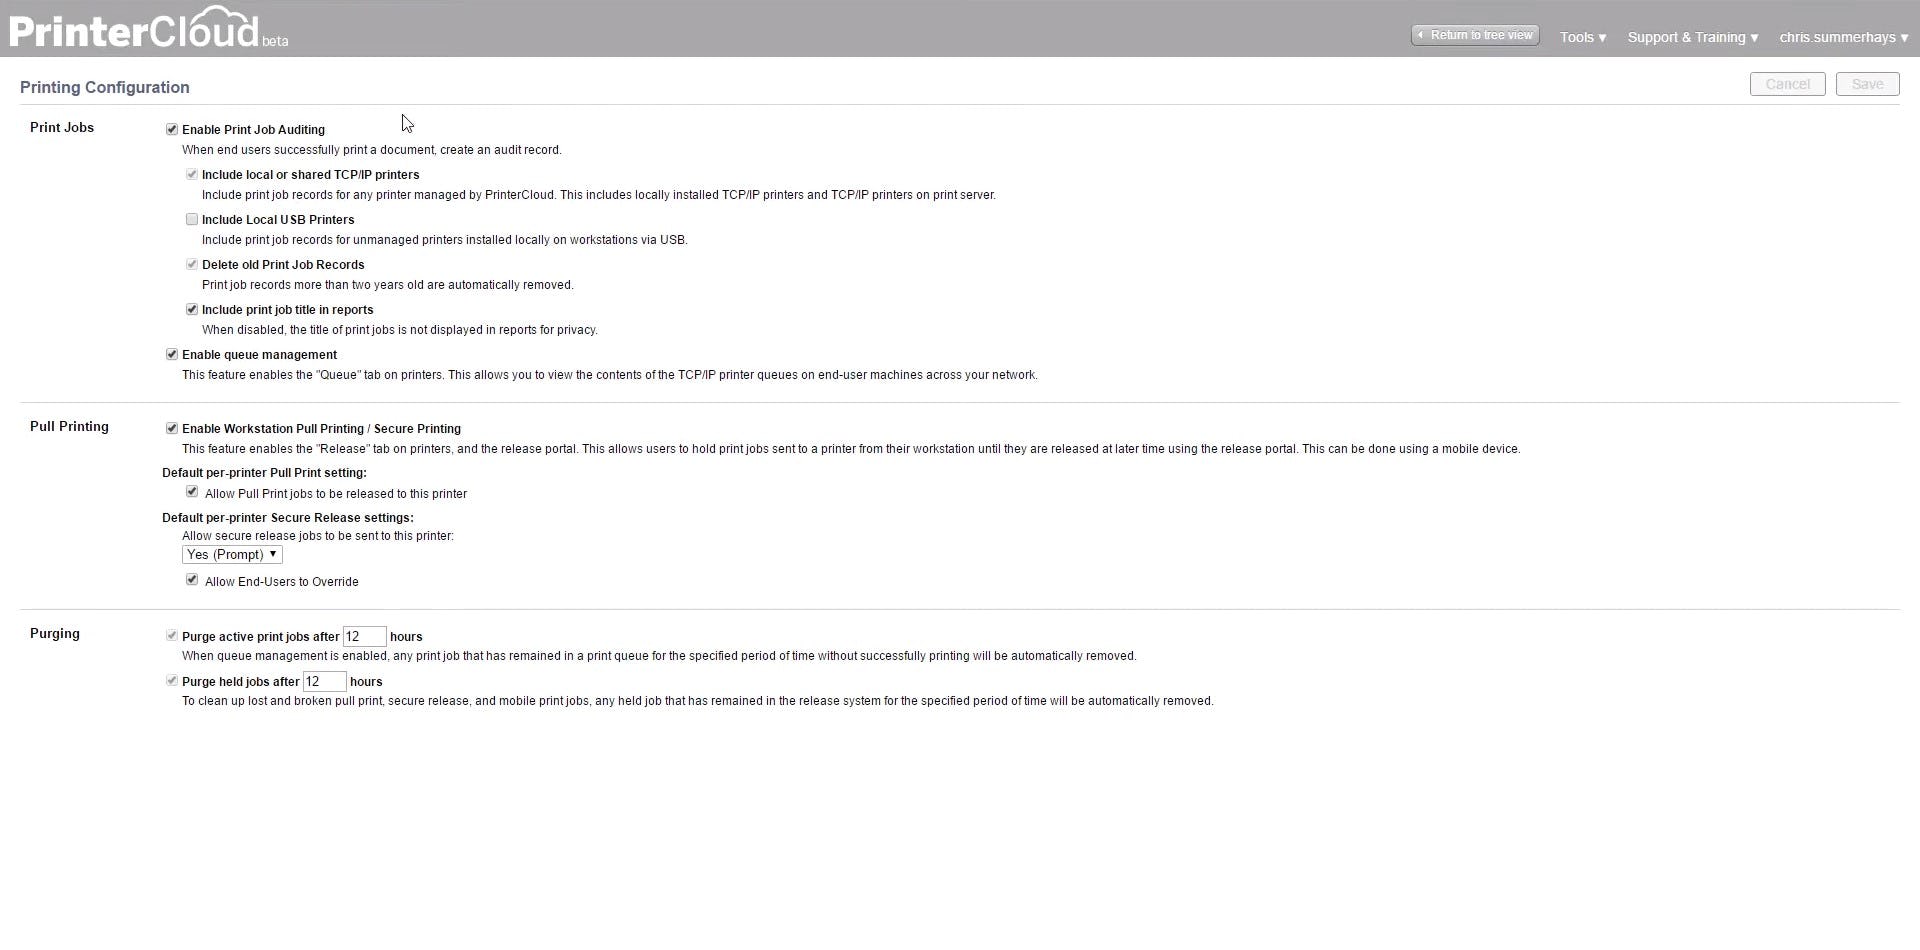Click the Cancel button
This screenshot has height=950, width=1920.
click(x=1787, y=84)
